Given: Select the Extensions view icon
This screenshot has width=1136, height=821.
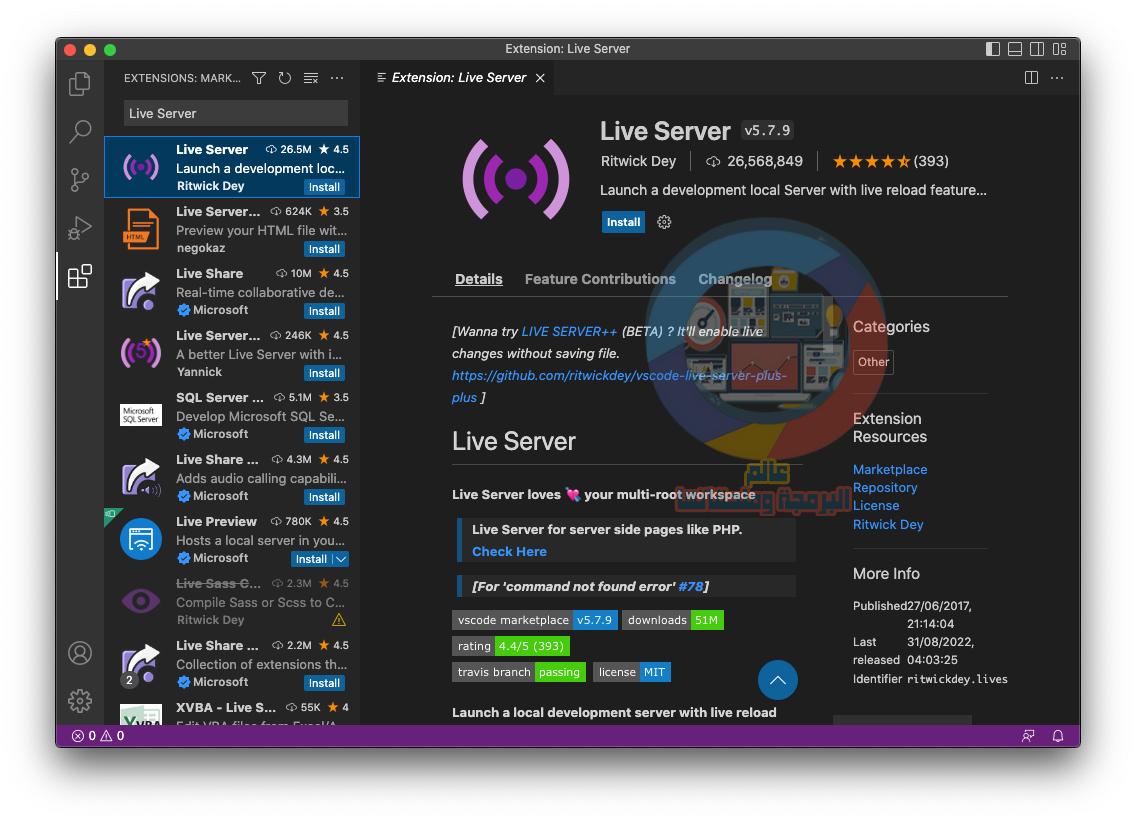Looking at the screenshot, I should tap(80, 276).
